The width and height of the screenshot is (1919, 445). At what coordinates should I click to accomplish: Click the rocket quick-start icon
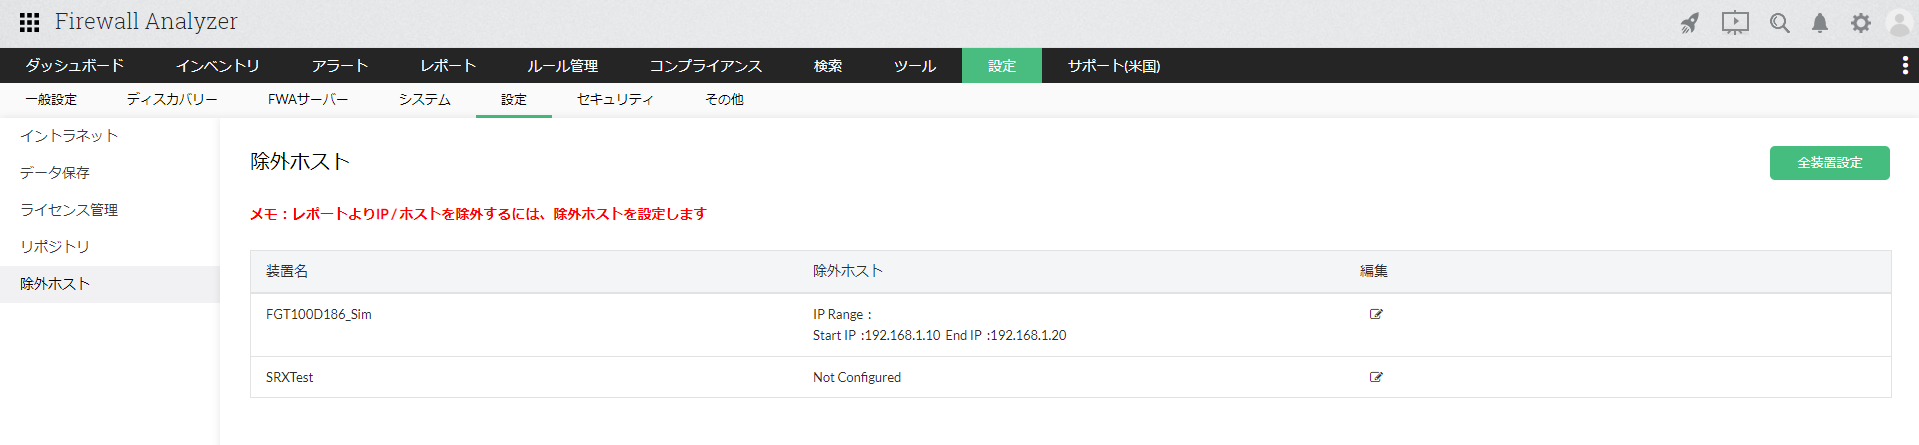point(1690,23)
